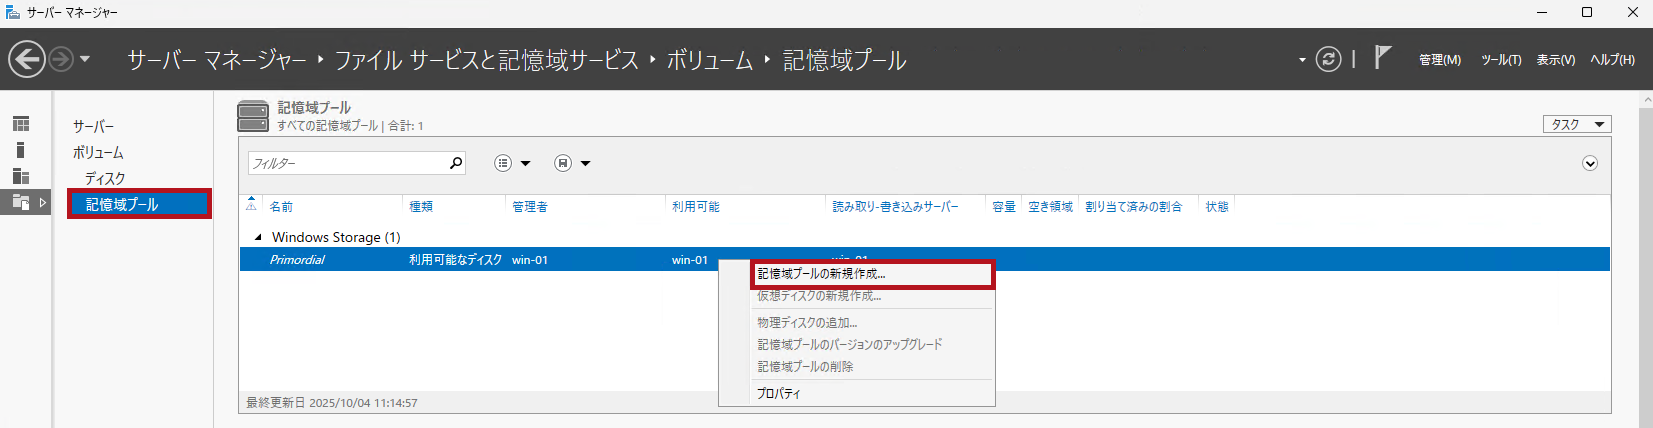1653x428 pixels.
Task: Open the notifications flag icon
Action: (x=1382, y=58)
